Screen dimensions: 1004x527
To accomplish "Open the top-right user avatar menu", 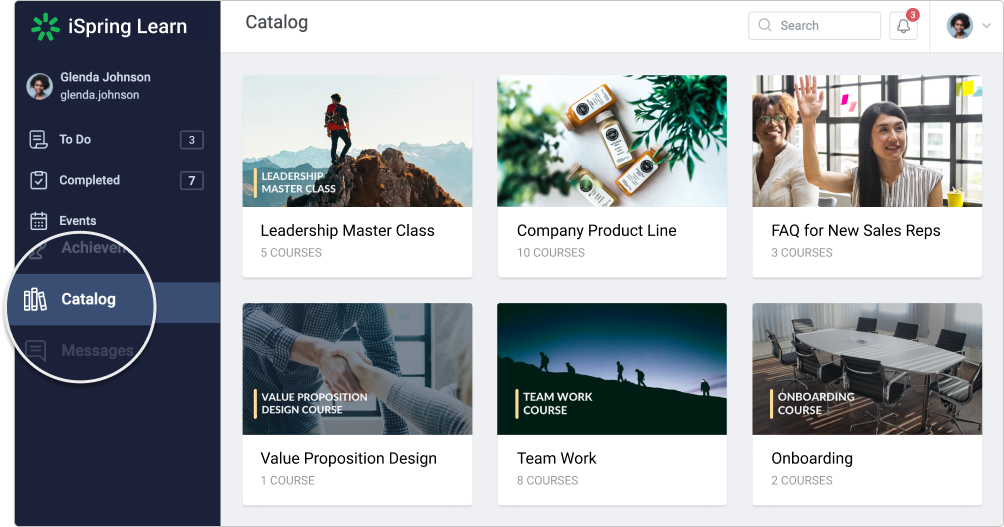I will point(960,27).
